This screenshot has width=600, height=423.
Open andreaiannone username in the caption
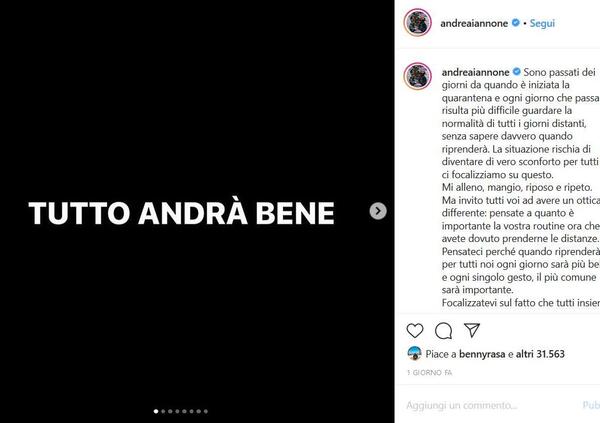point(475,72)
